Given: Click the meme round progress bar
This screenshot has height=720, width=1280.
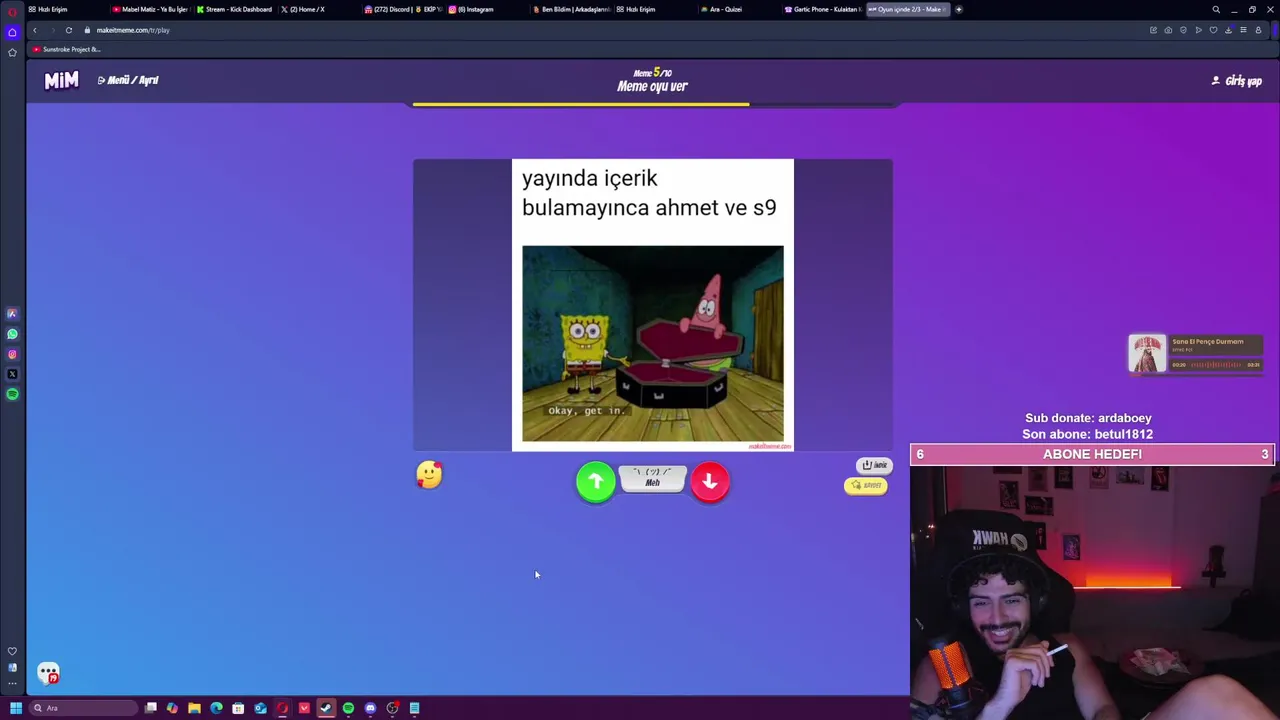Looking at the screenshot, I should click(x=652, y=104).
